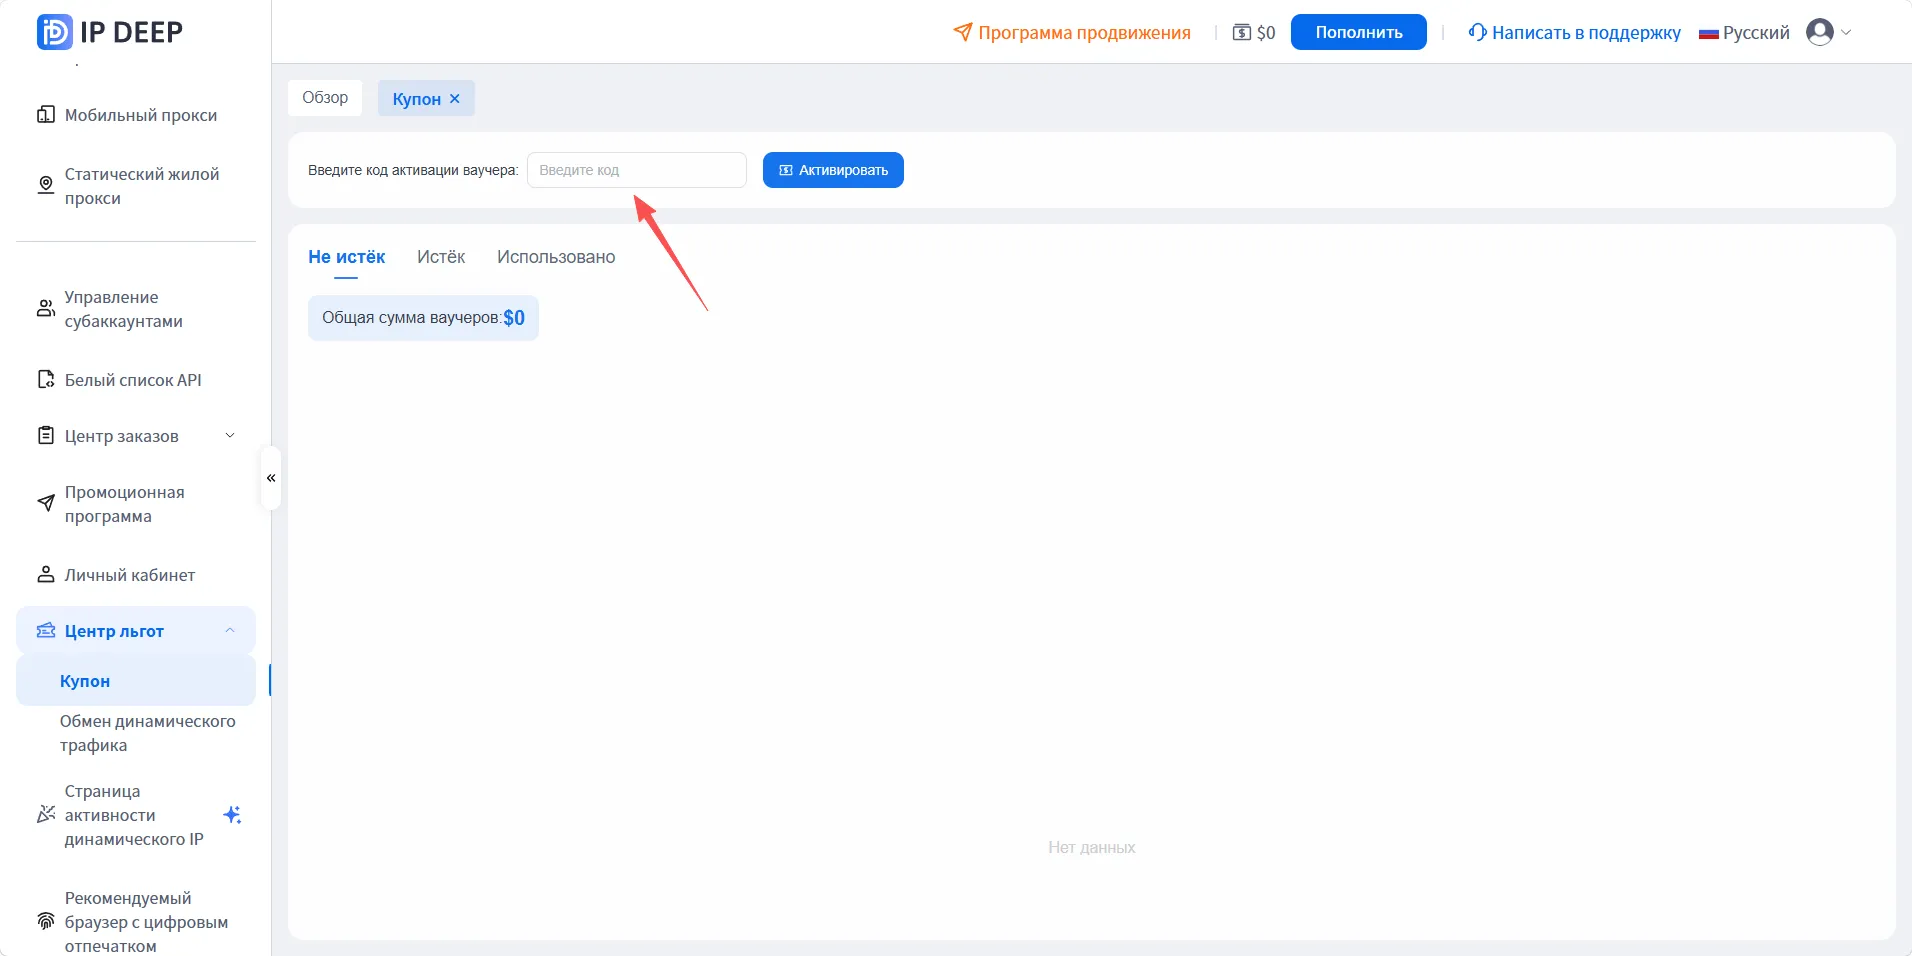Focus the voucher activation code field
The height and width of the screenshot is (956, 1912).
coord(637,170)
